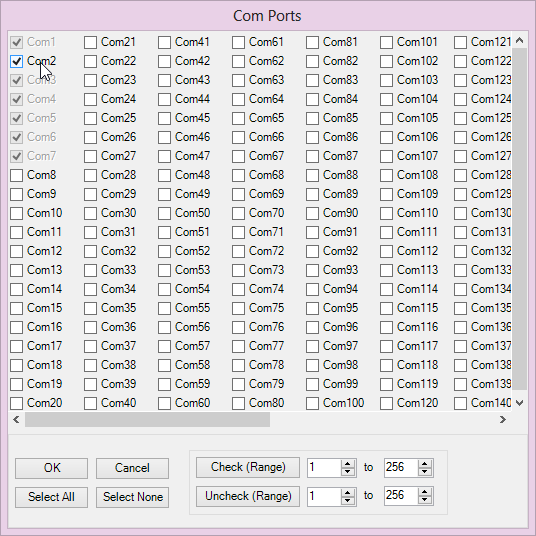Click the Check range end field showing 256
536x536 pixels.
tap(401, 467)
